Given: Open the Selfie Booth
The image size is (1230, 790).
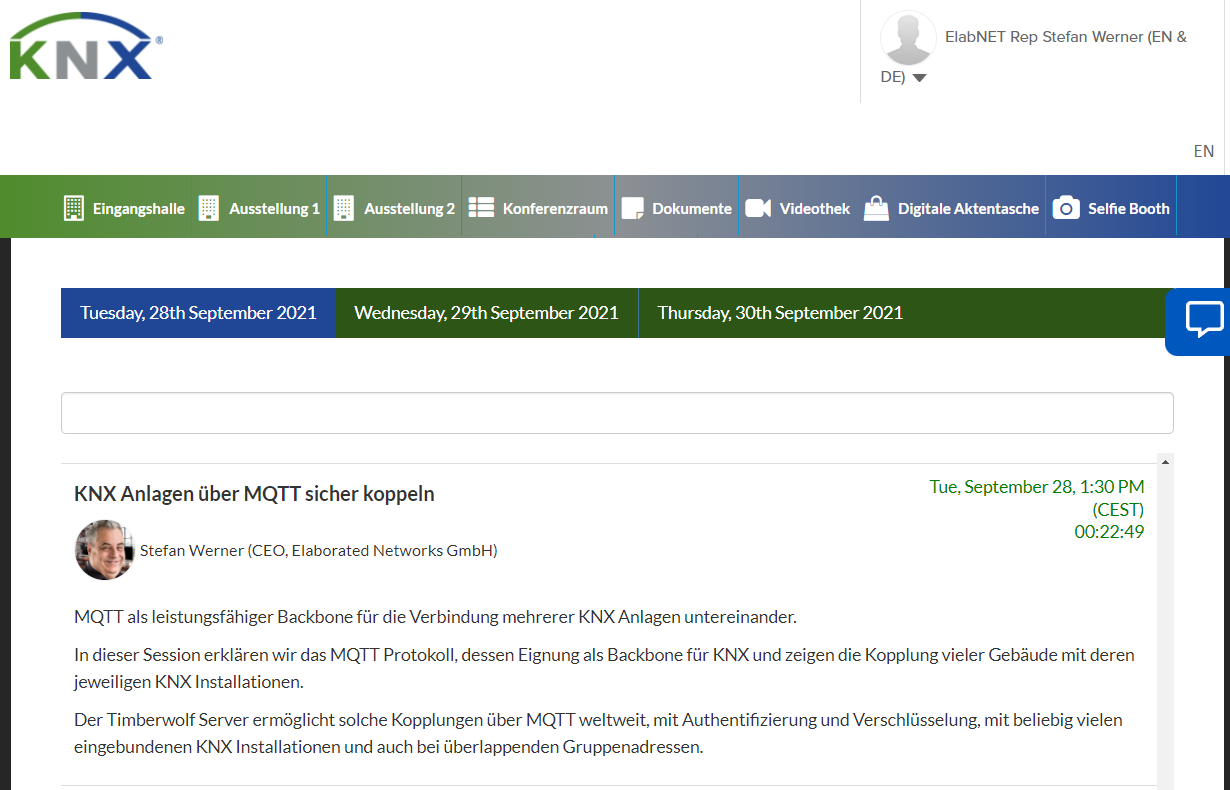Looking at the screenshot, I should point(1129,209).
